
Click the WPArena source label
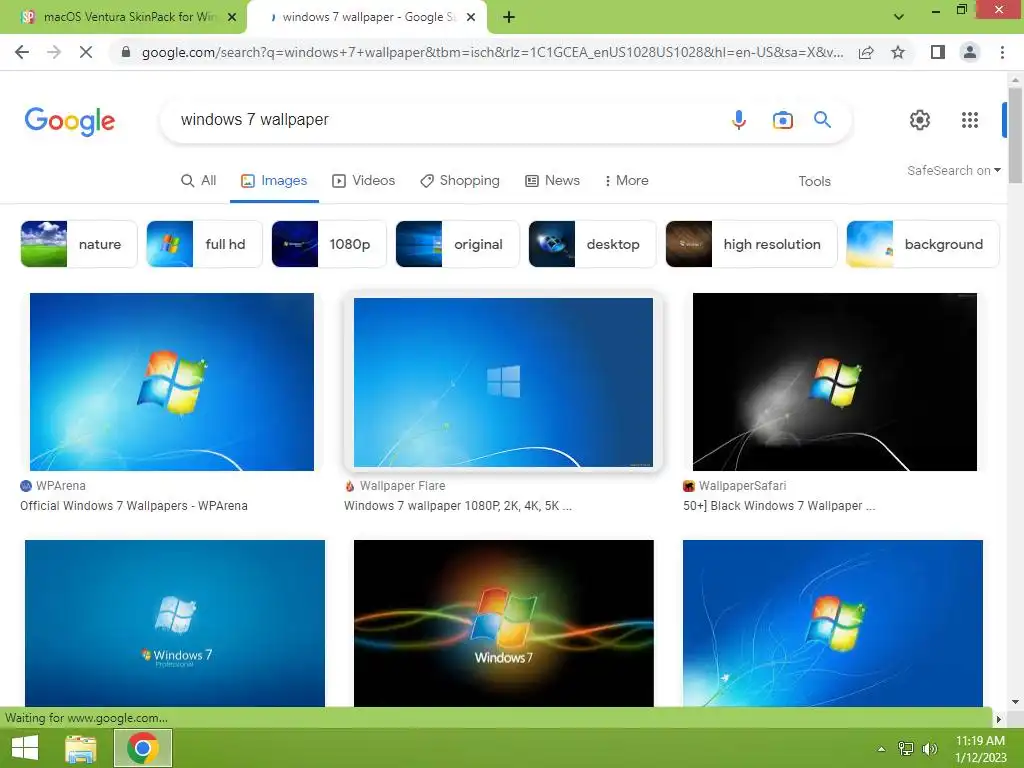(x=61, y=486)
